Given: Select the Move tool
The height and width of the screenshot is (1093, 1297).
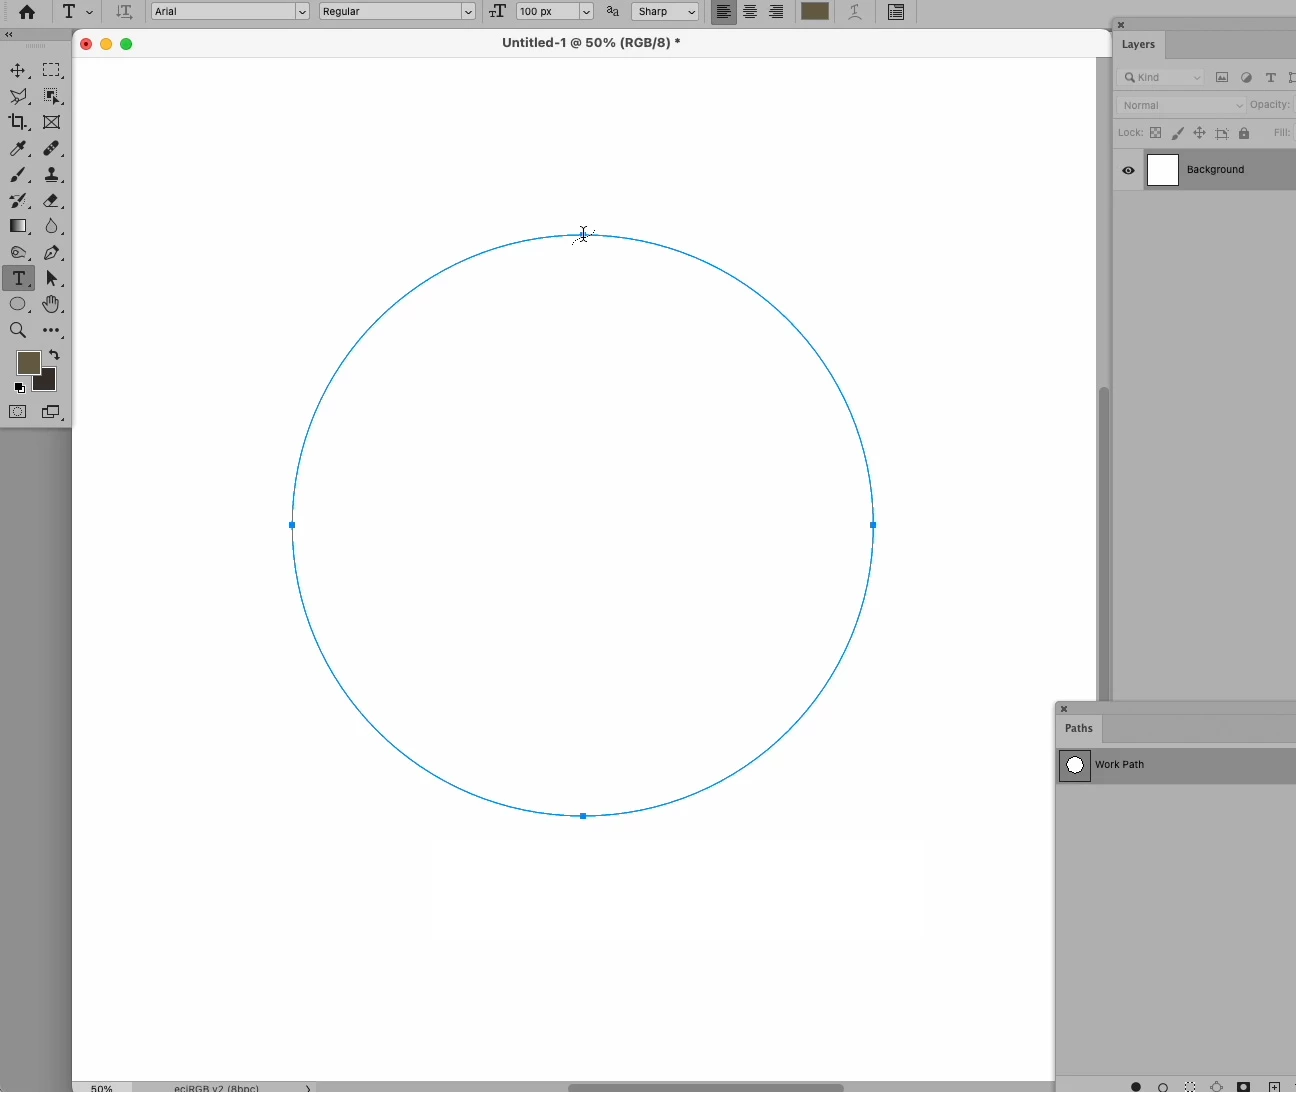Looking at the screenshot, I should pos(18,71).
